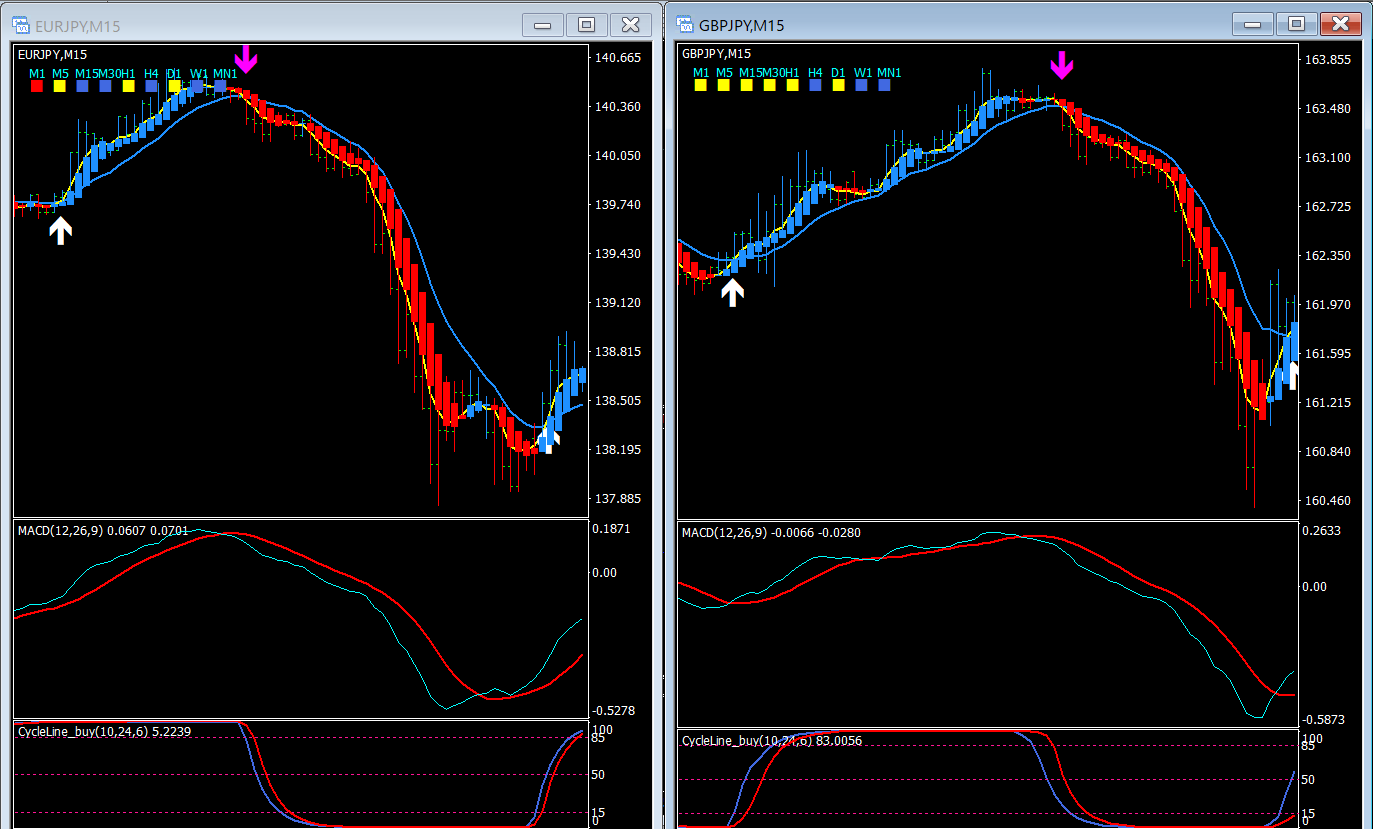Image resolution: width=1373 pixels, height=829 pixels.
Task: Click the blue H4 trend square on GBPJPY
Action: tap(815, 86)
